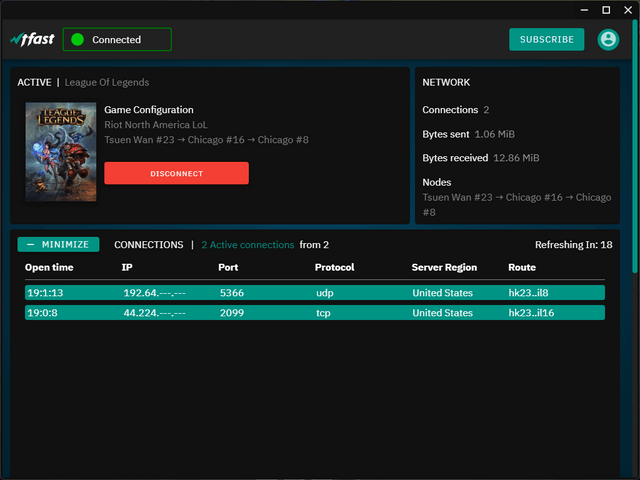Click the Refreshing In countdown text
This screenshot has width=640, height=480.
pos(573,244)
